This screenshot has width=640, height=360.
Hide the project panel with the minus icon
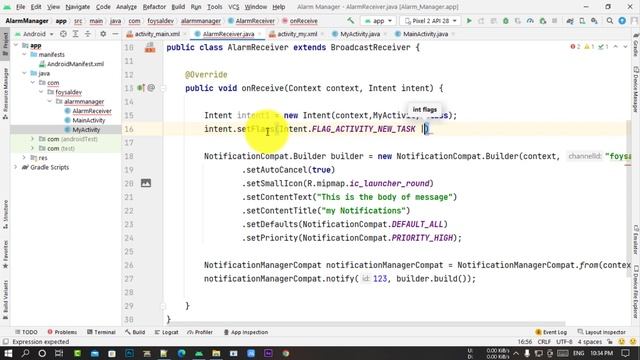pos(116,34)
